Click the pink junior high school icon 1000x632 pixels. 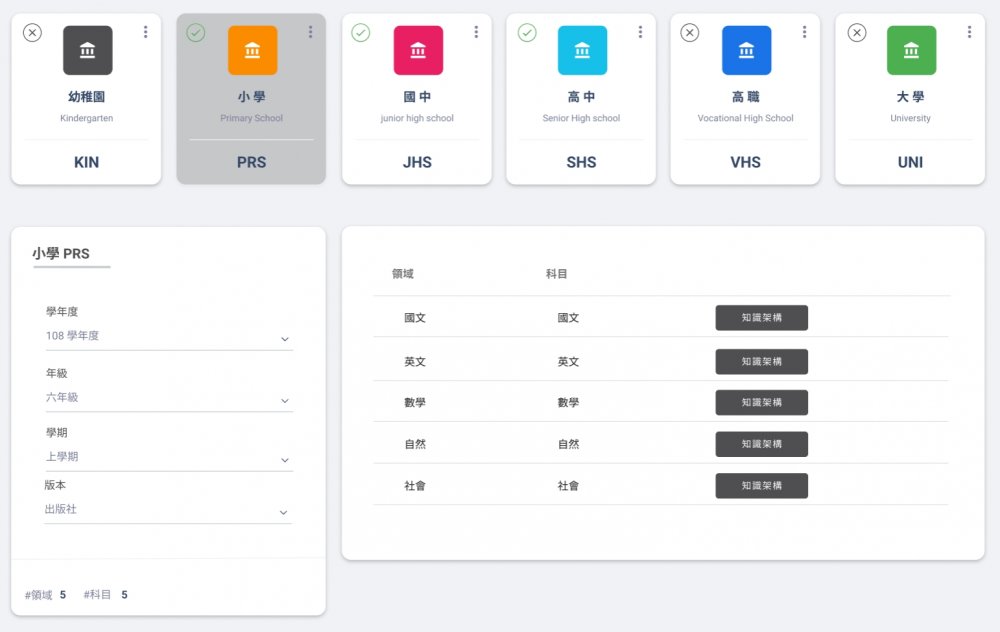(x=417, y=50)
